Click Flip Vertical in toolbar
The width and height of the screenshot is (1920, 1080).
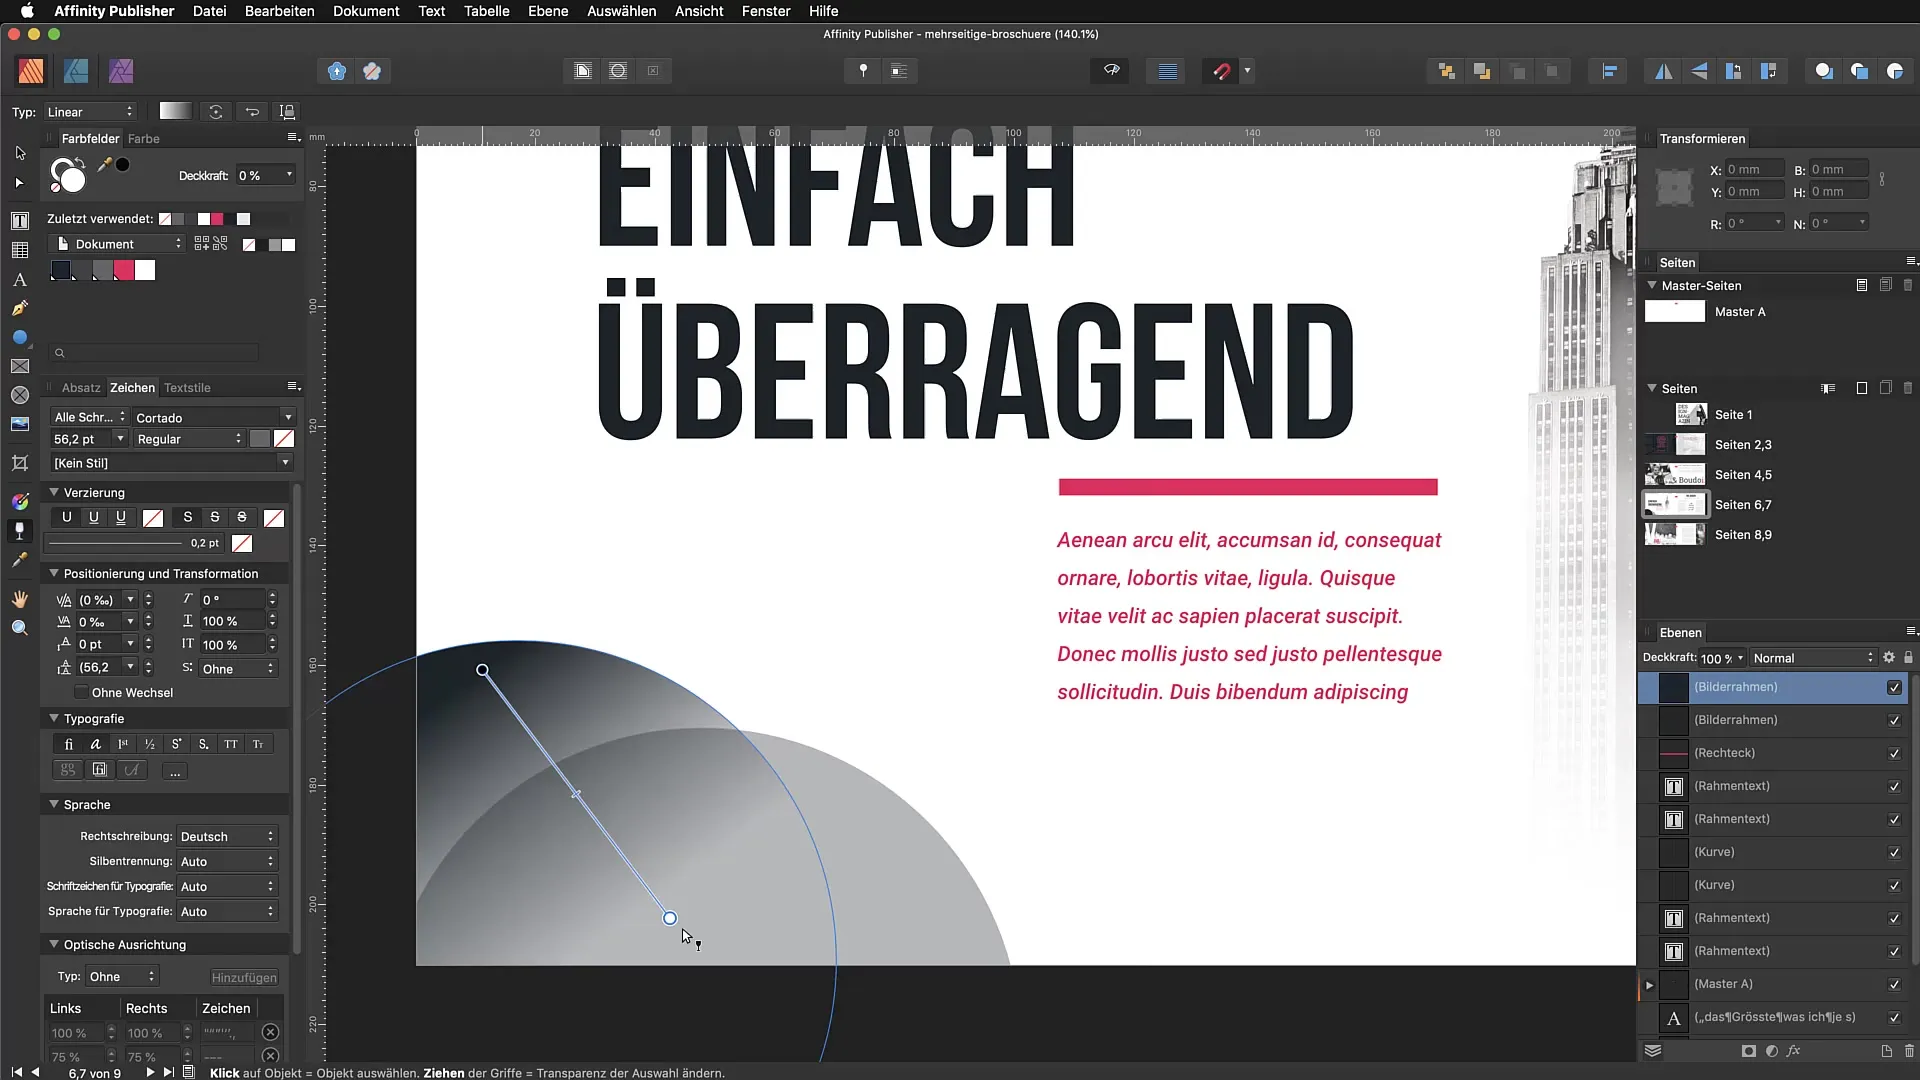coord(1699,71)
